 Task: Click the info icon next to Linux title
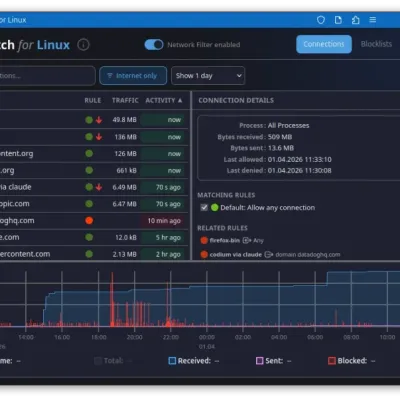tap(83, 45)
